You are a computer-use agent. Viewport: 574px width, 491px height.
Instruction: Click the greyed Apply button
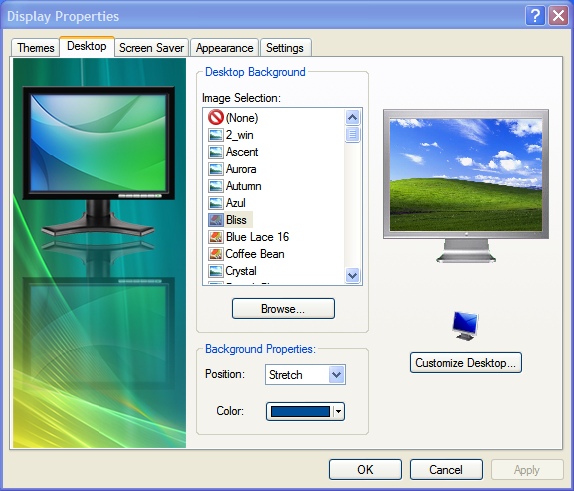pos(527,469)
